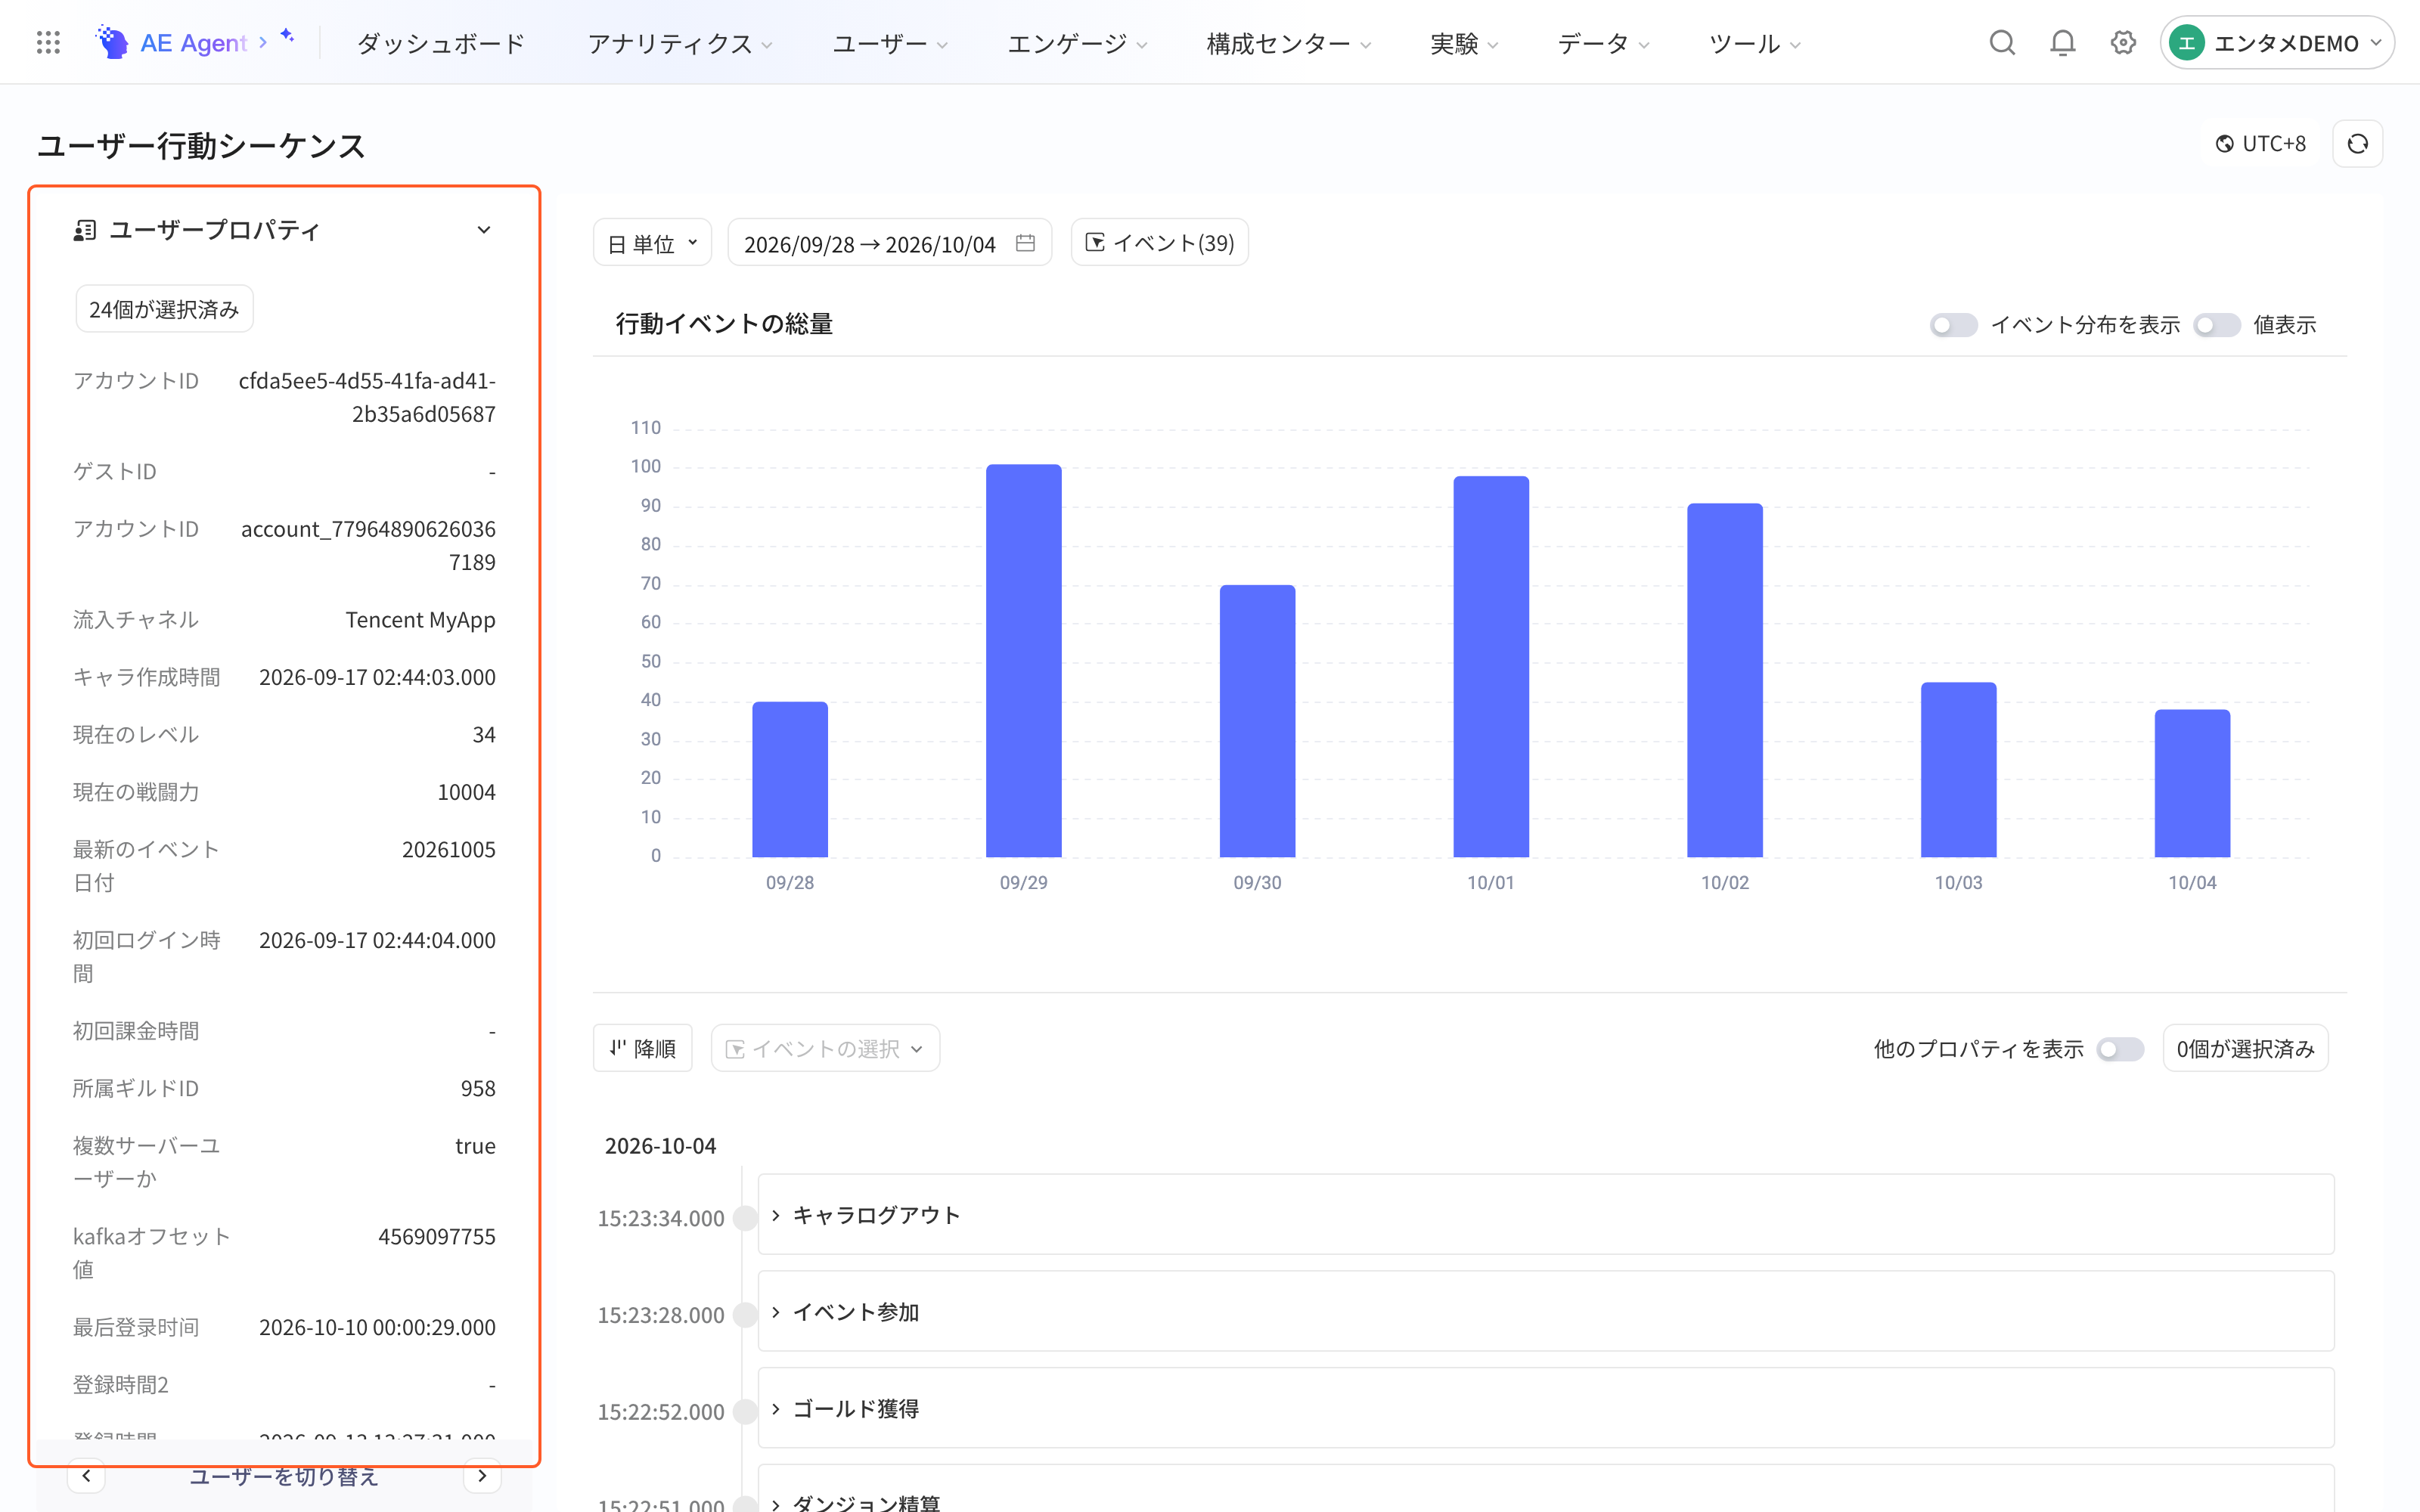Open the イベントの選択 dropdown
Image resolution: width=2420 pixels, height=1512 pixels.
(x=825, y=1048)
